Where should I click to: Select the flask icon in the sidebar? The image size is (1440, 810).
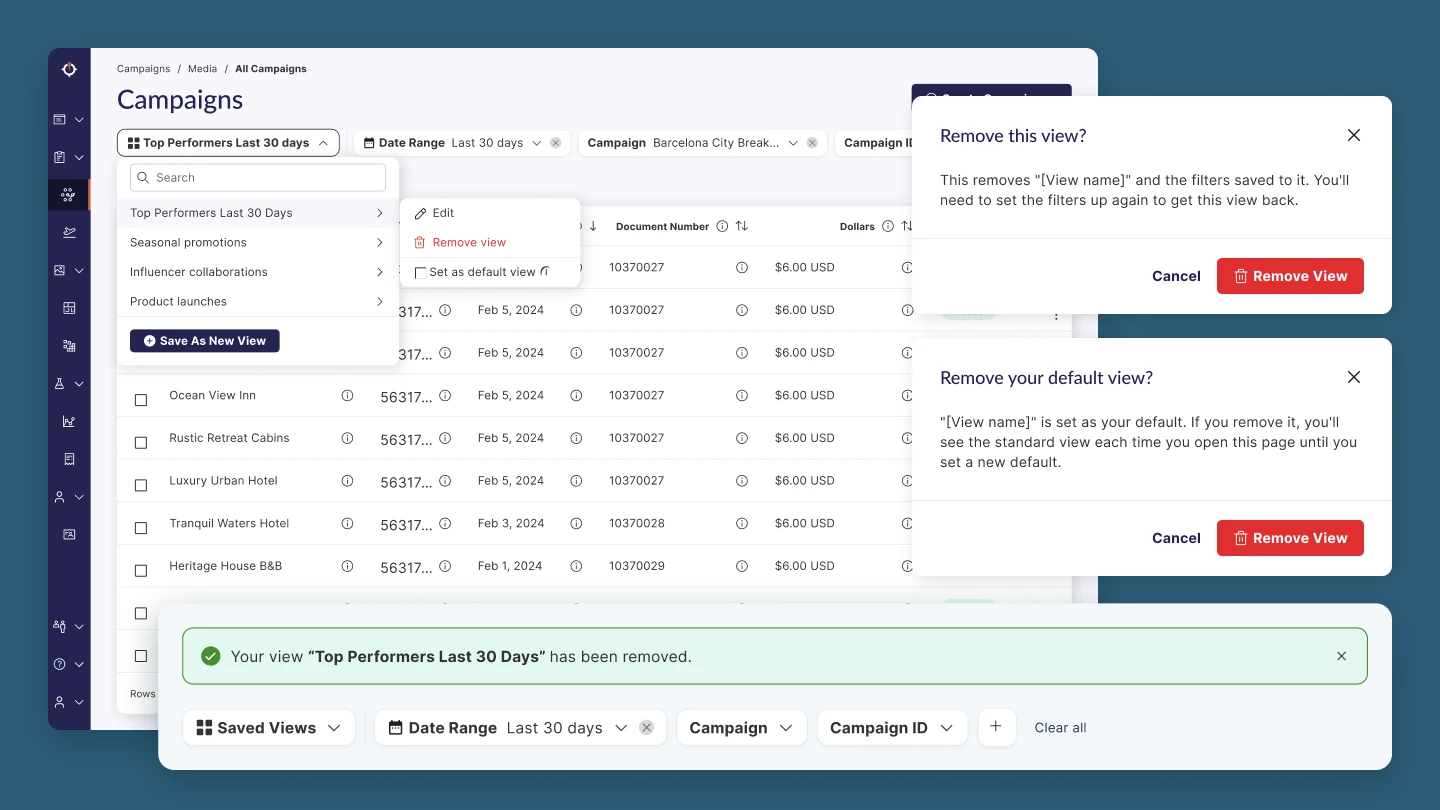coord(60,384)
